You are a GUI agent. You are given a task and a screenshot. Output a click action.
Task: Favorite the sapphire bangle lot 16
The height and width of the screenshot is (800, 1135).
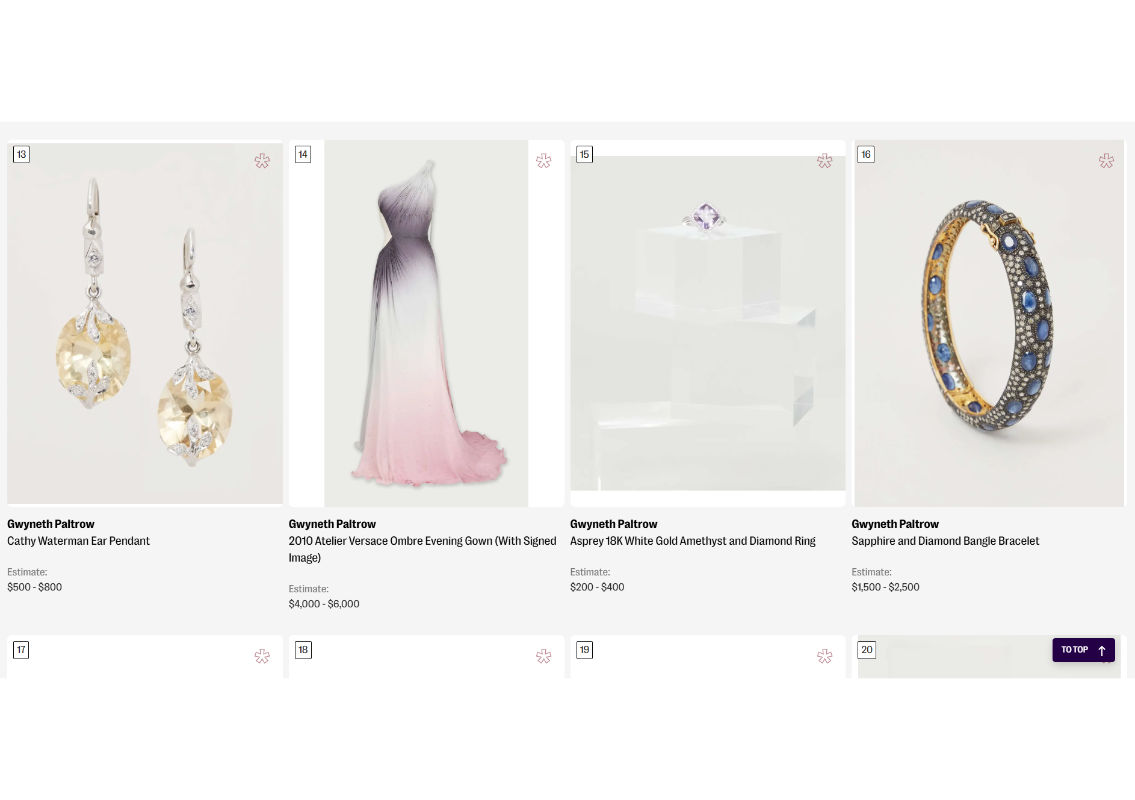pyautogui.click(x=1106, y=160)
